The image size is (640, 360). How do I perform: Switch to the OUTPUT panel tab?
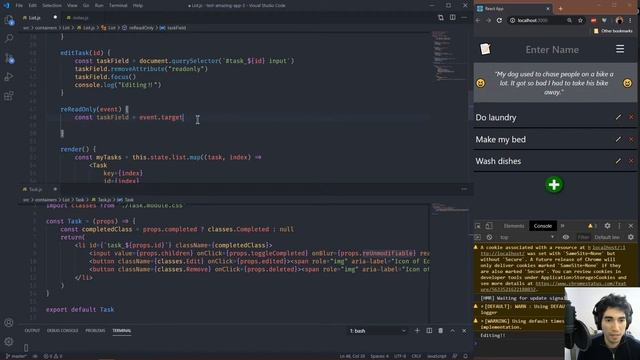coord(32,331)
